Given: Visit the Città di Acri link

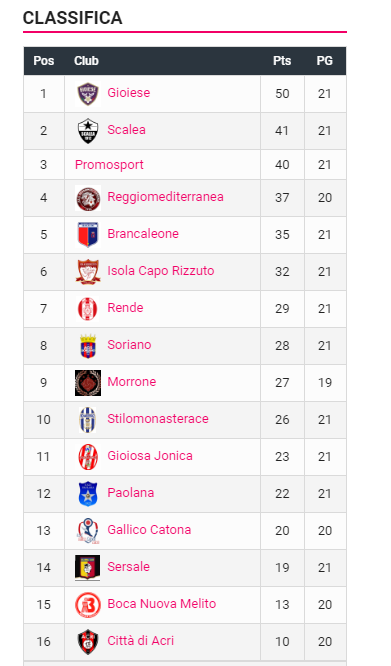Looking at the screenshot, I should point(141,641).
